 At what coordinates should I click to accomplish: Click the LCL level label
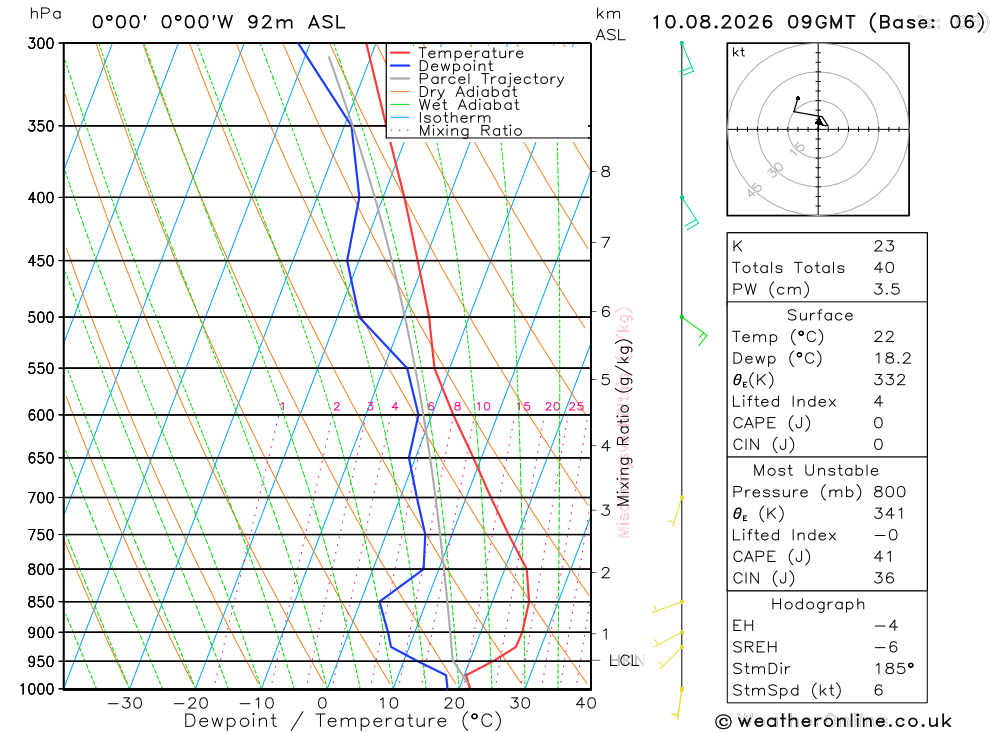point(624,660)
